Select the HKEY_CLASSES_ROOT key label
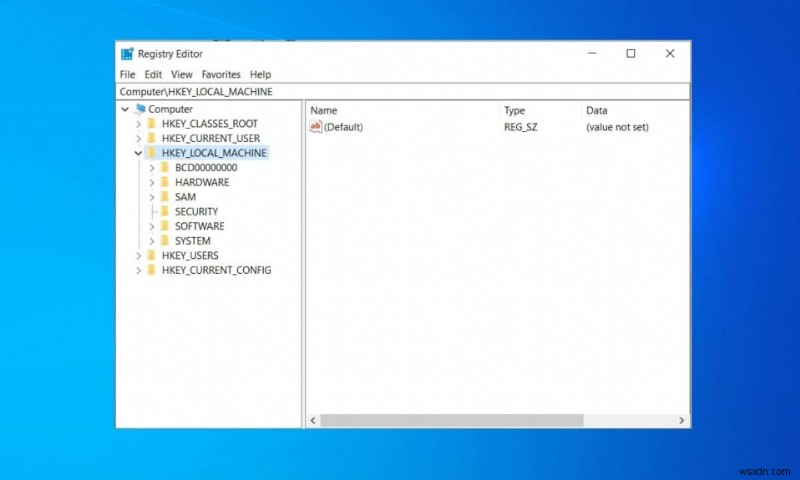 point(210,123)
